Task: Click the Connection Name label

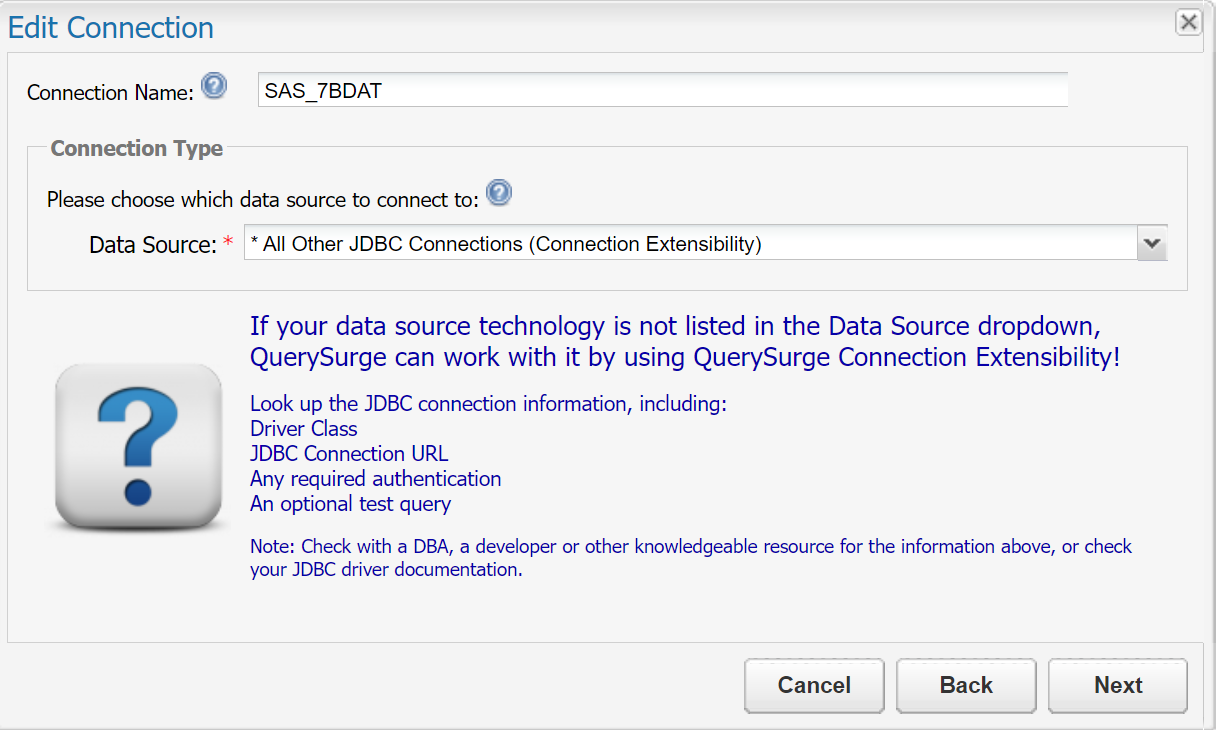Action: pos(110,93)
